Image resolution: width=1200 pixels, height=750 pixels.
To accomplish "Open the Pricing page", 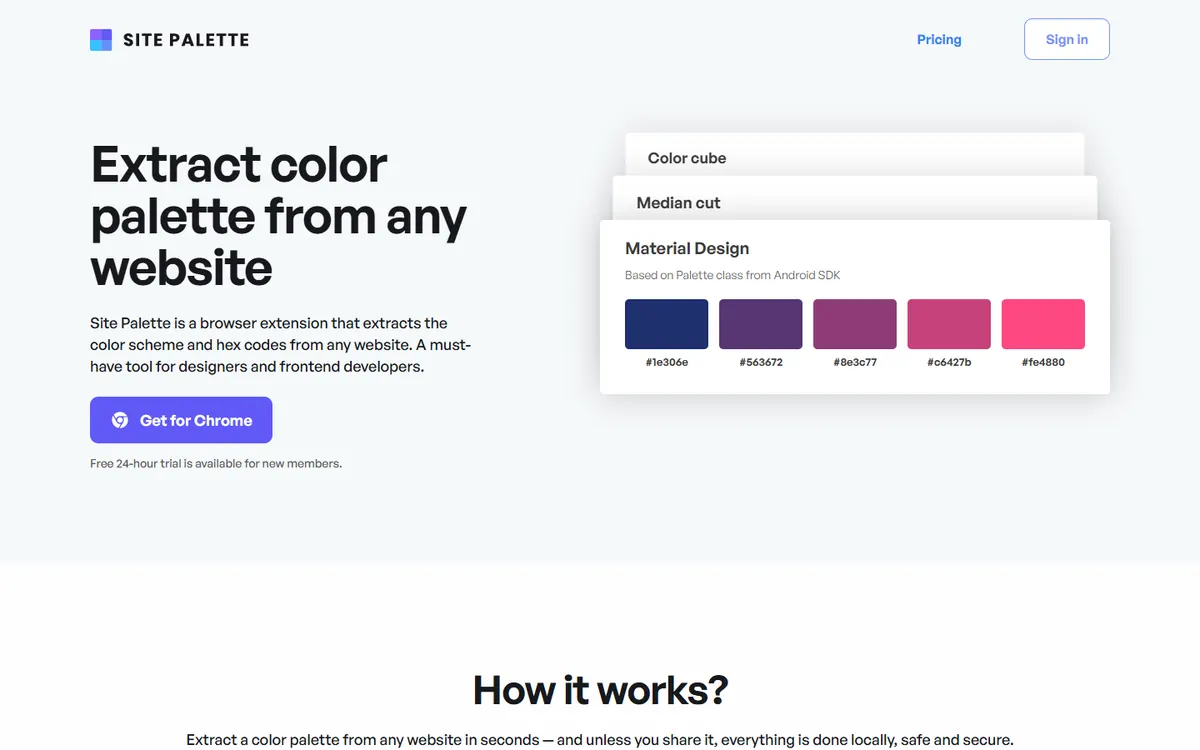I will click(x=939, y=40).
